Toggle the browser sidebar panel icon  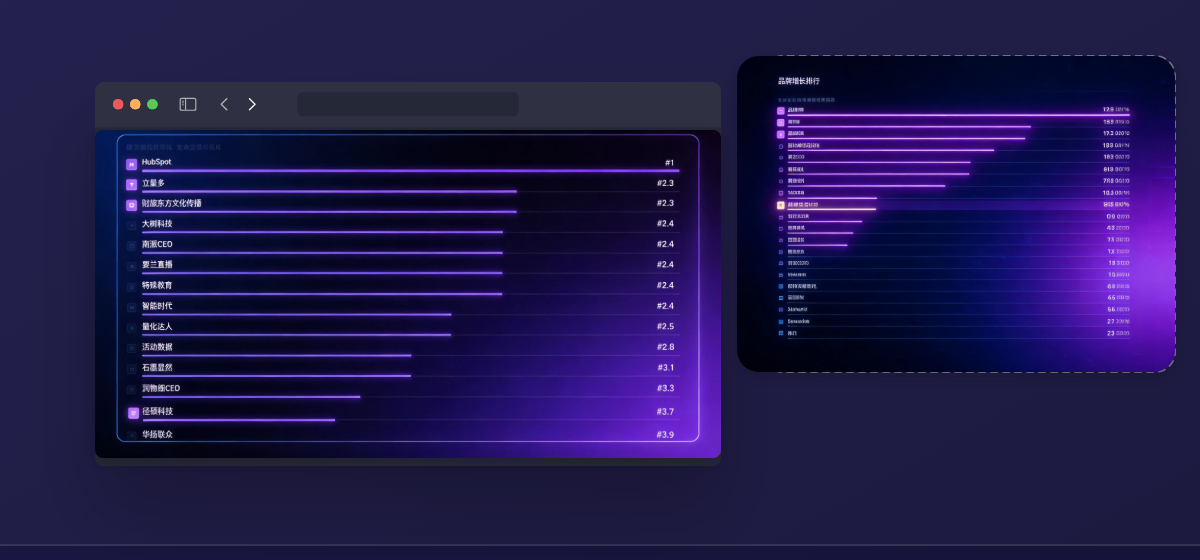pyautogui.click(x=188, y=104)
